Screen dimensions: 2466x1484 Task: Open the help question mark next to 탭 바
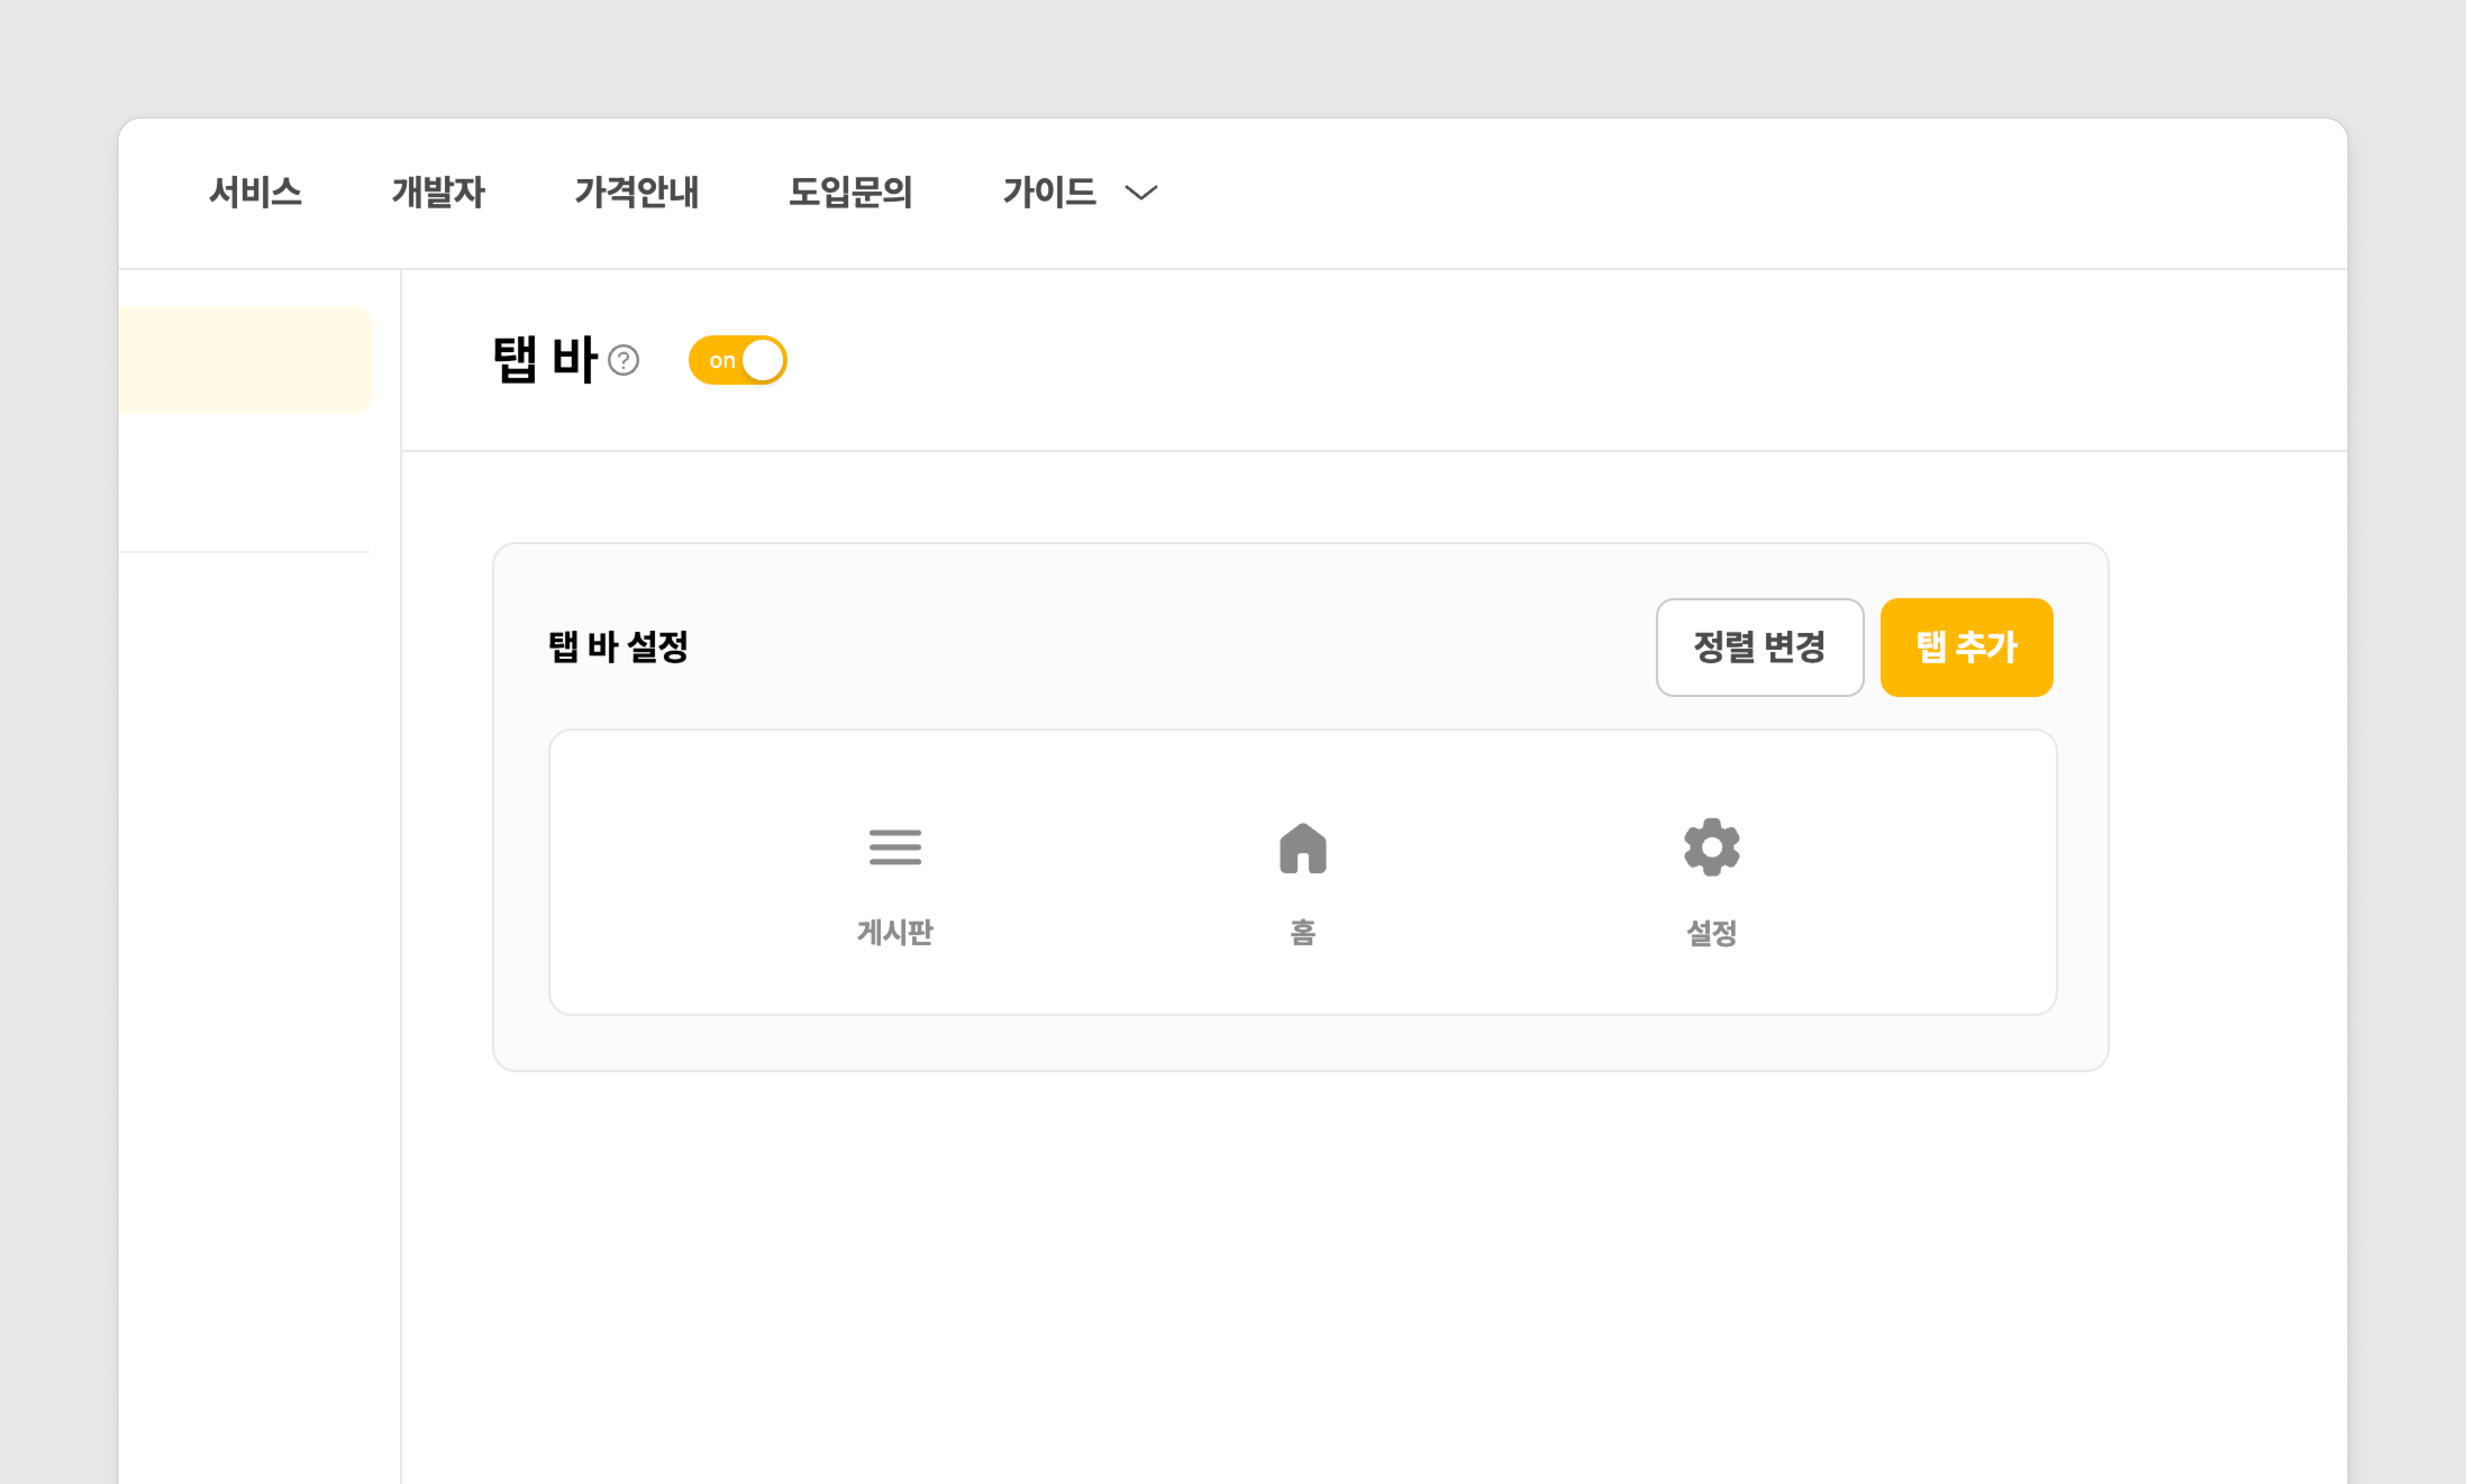pos(623,360)
